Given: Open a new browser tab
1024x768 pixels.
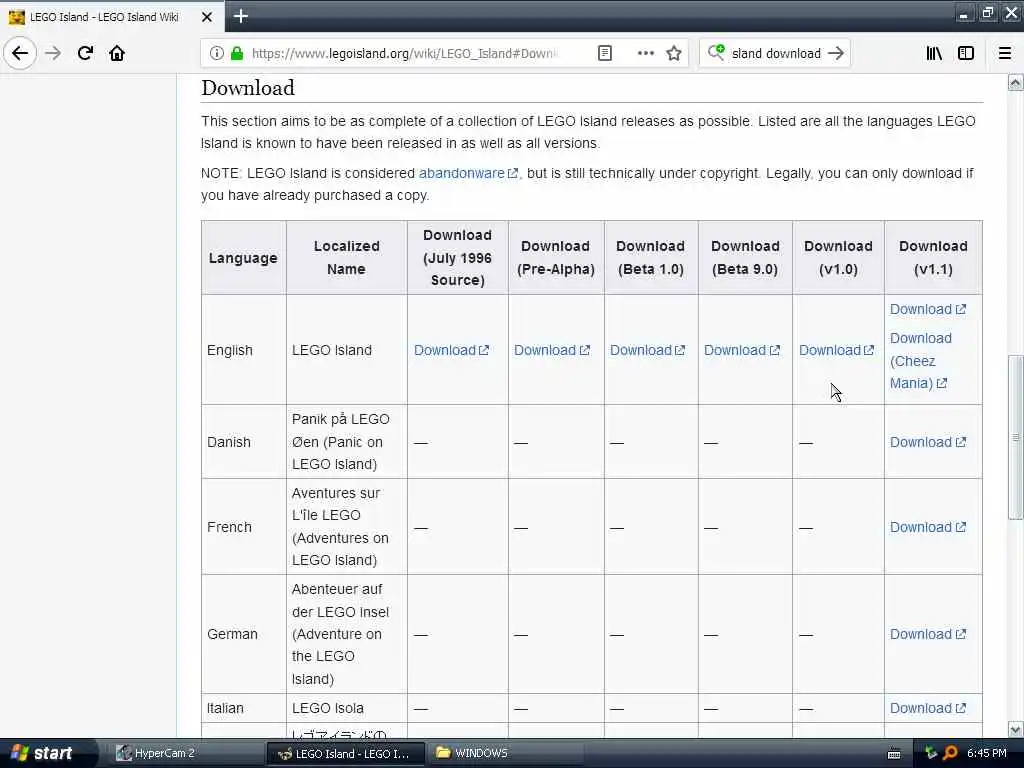Looking at the screenshot, I should (241, 16).
